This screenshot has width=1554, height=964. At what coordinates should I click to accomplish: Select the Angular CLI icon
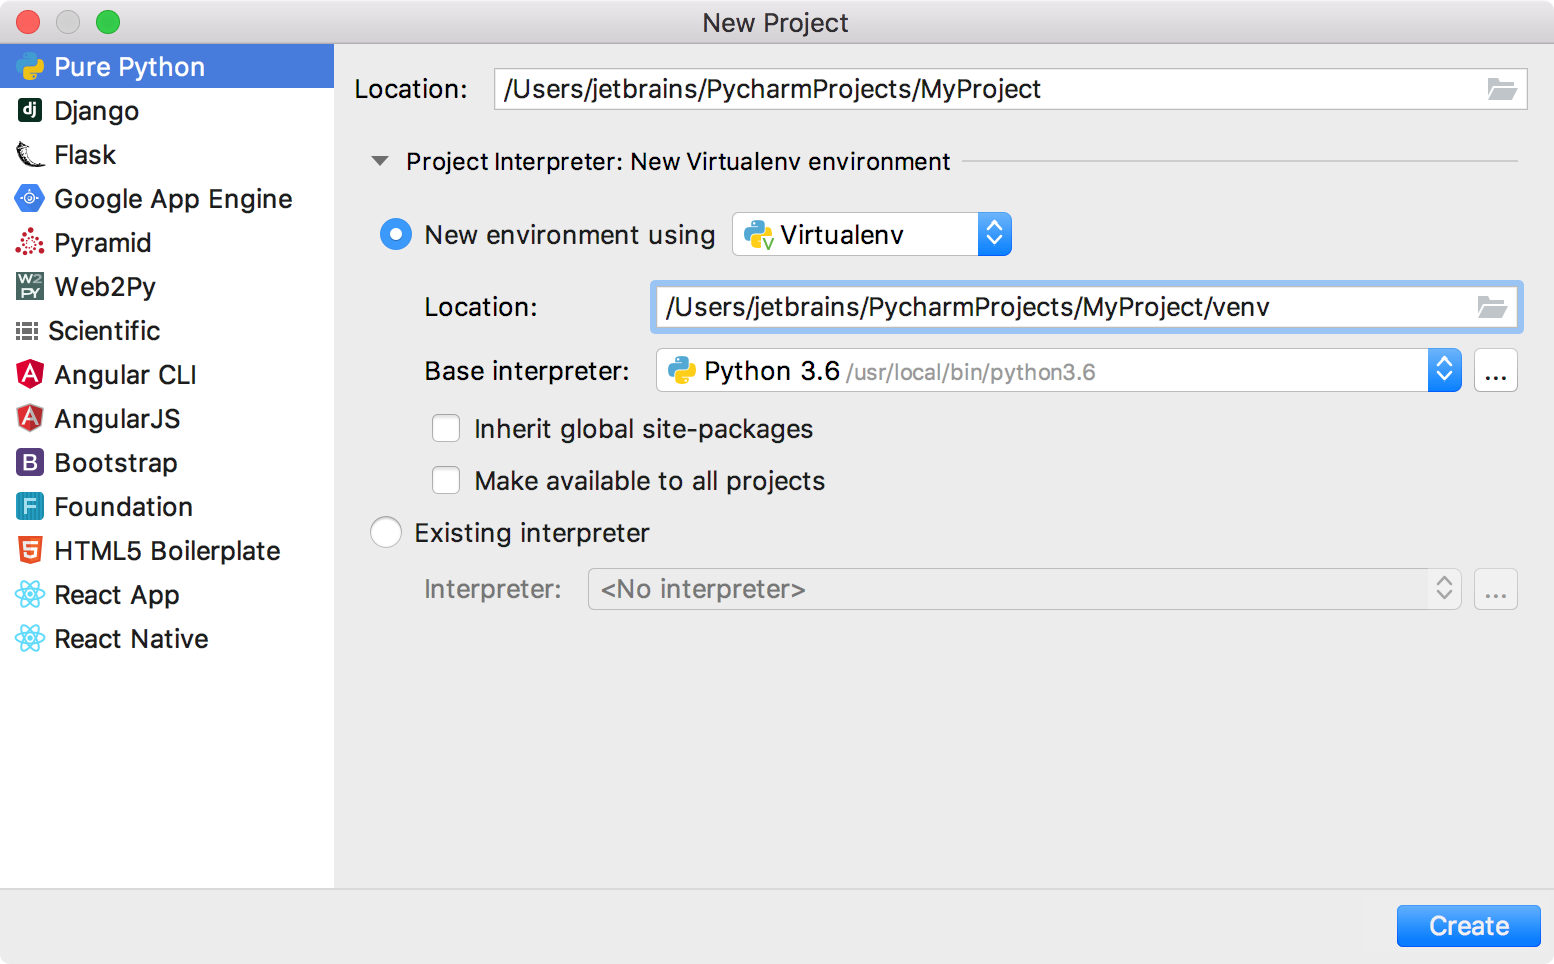(30, 374)
